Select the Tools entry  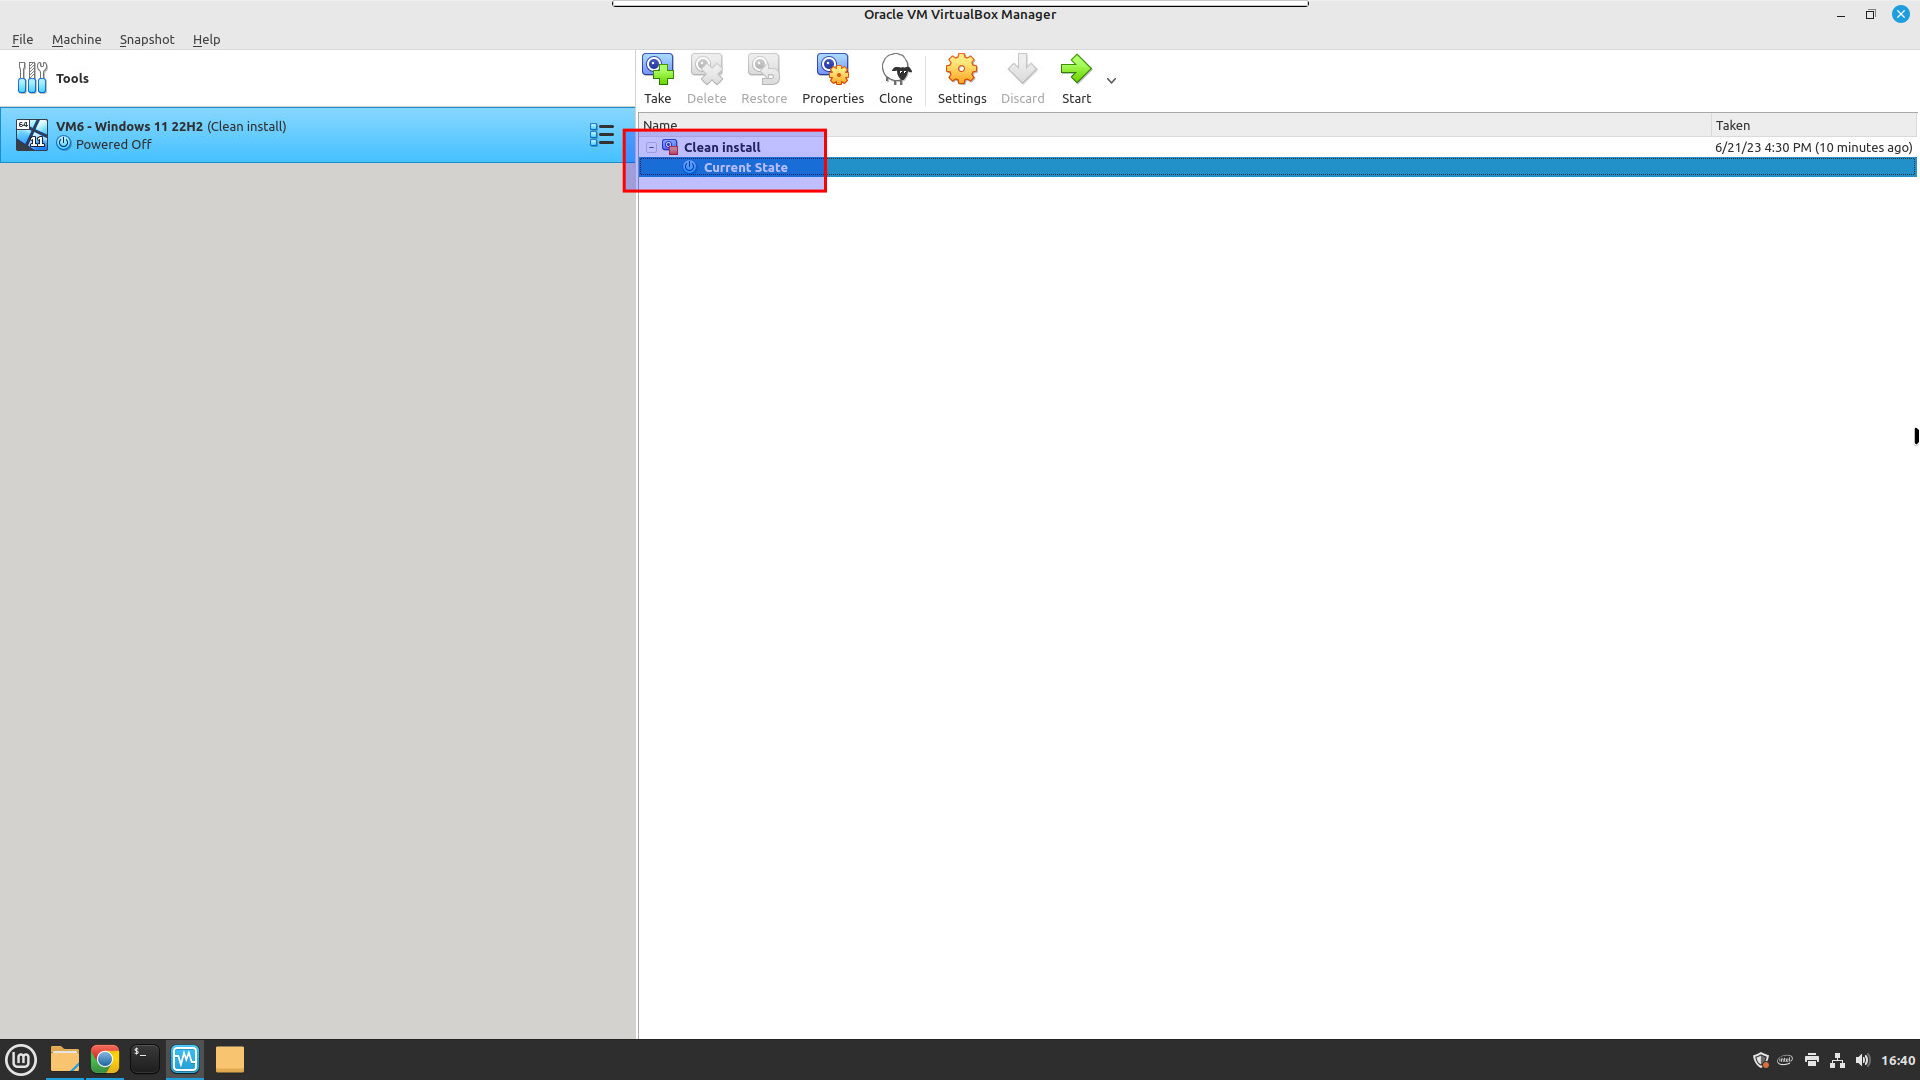(x=317, y=78)
